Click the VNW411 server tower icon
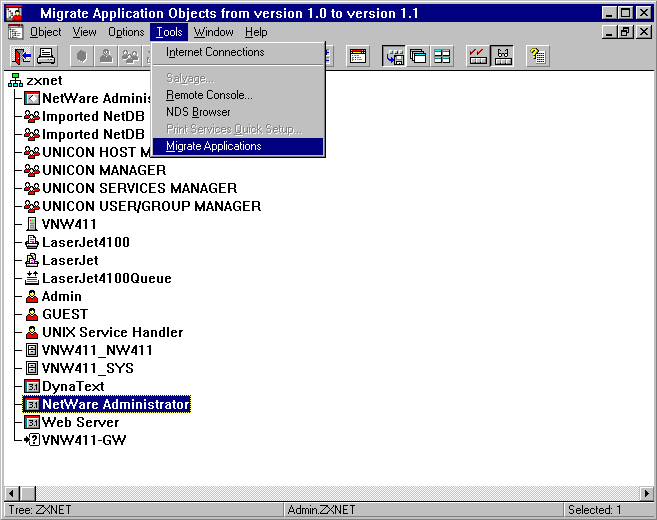 [31, 224]
